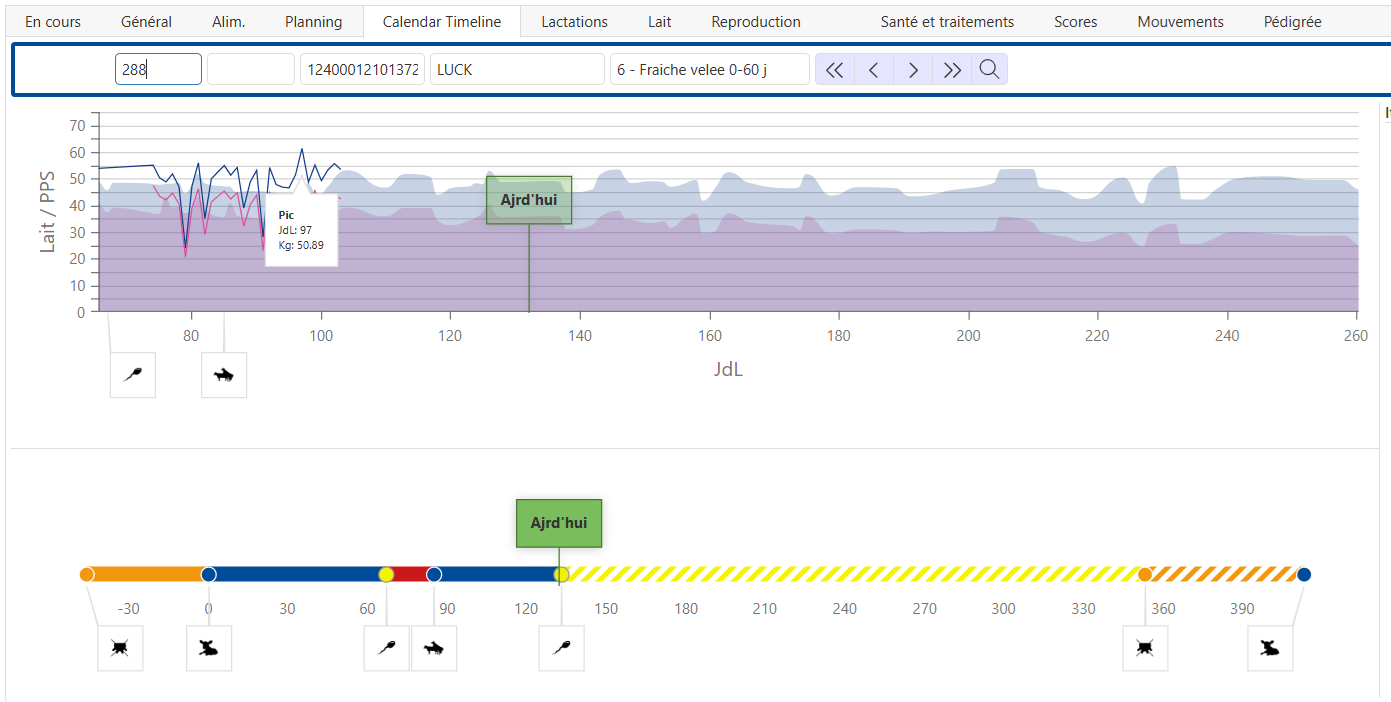Open the Alim. tab
The image size is (1391, 702).
tap(229, 21)
